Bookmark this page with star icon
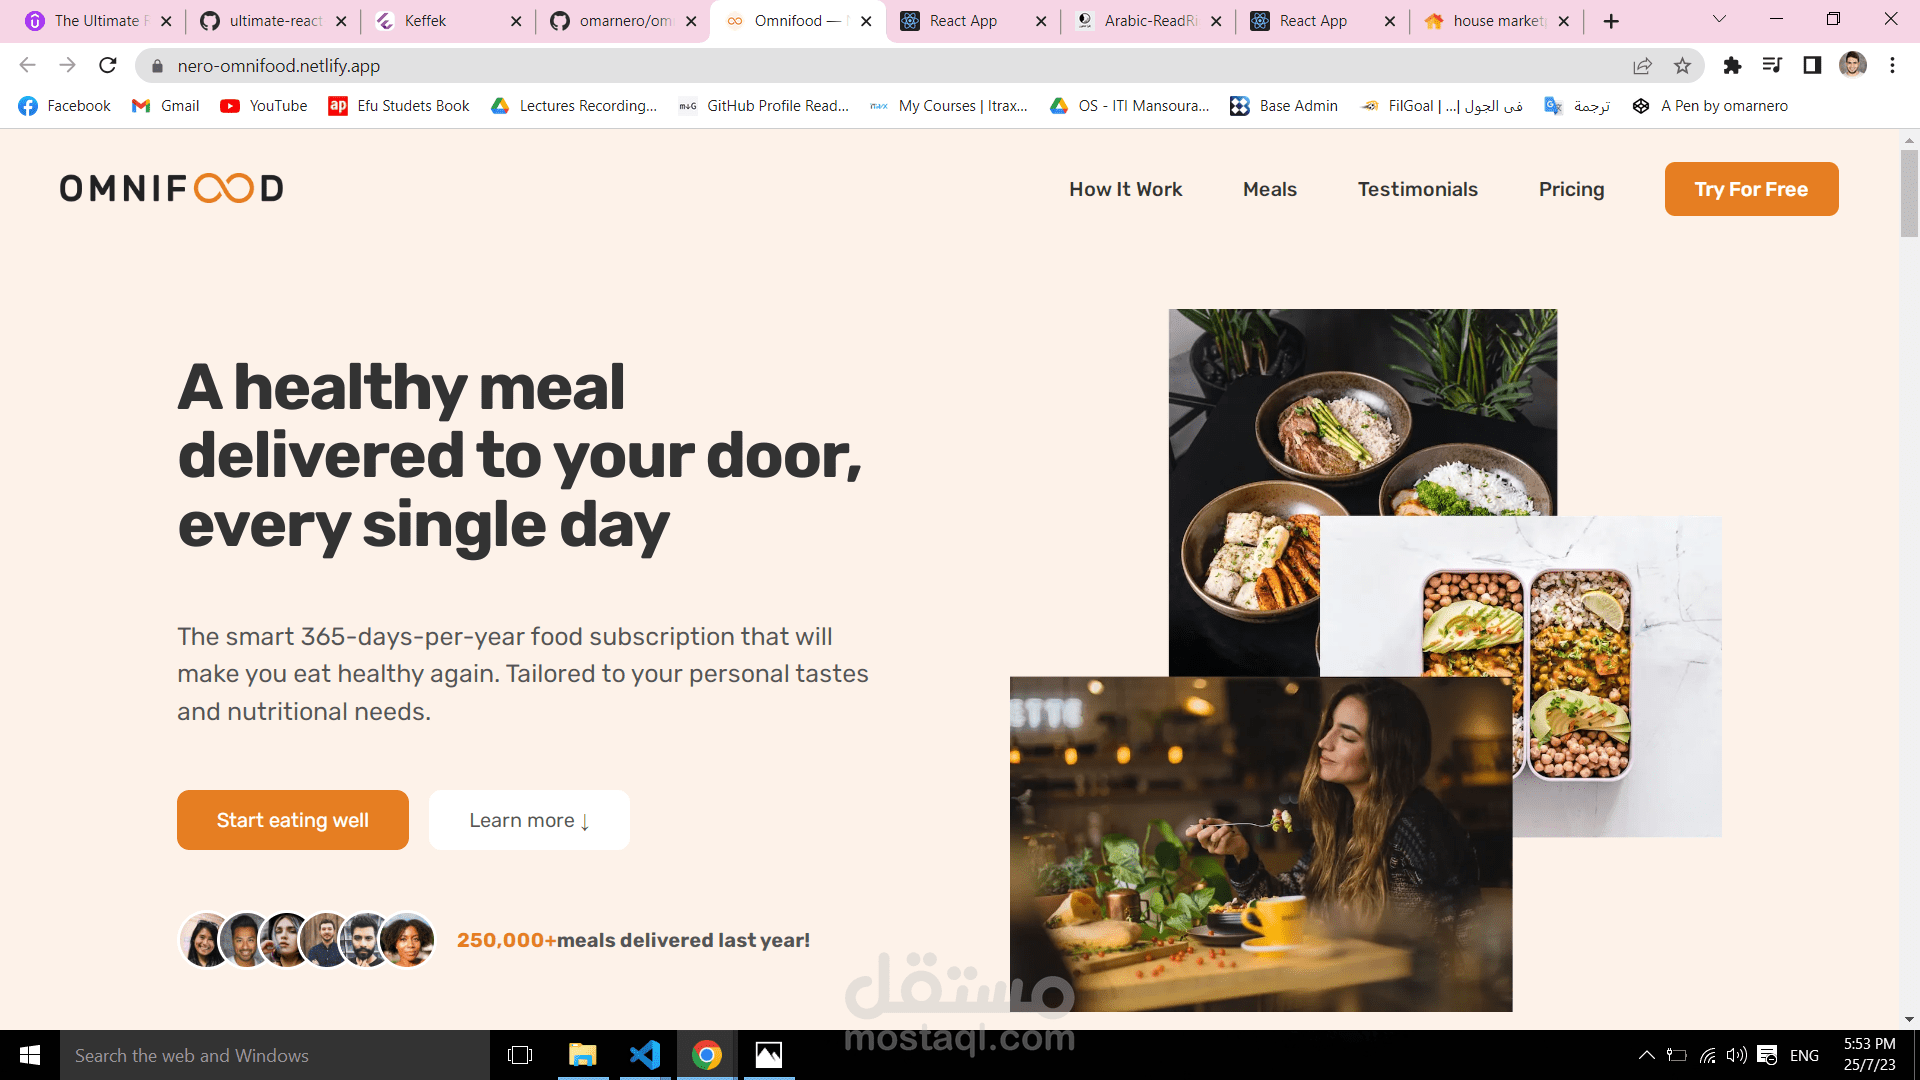The height and width of the screenshot is (1080, 1920). pyautogui.click(x=1683, y=66)
